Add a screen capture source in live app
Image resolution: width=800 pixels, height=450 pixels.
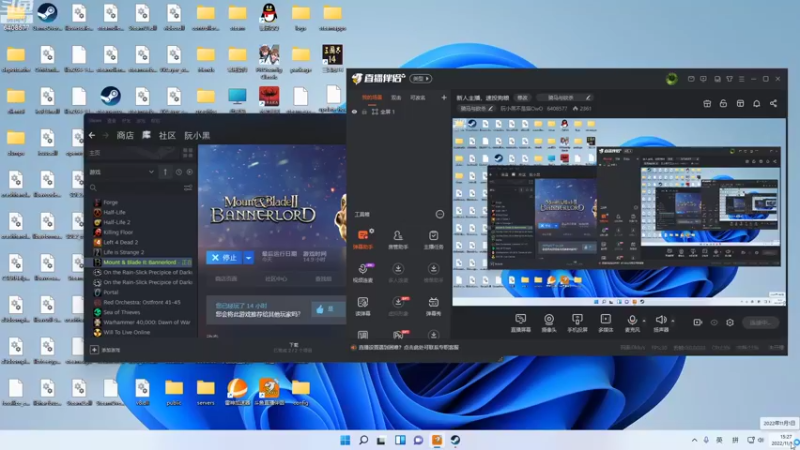(x=520, y=322)
